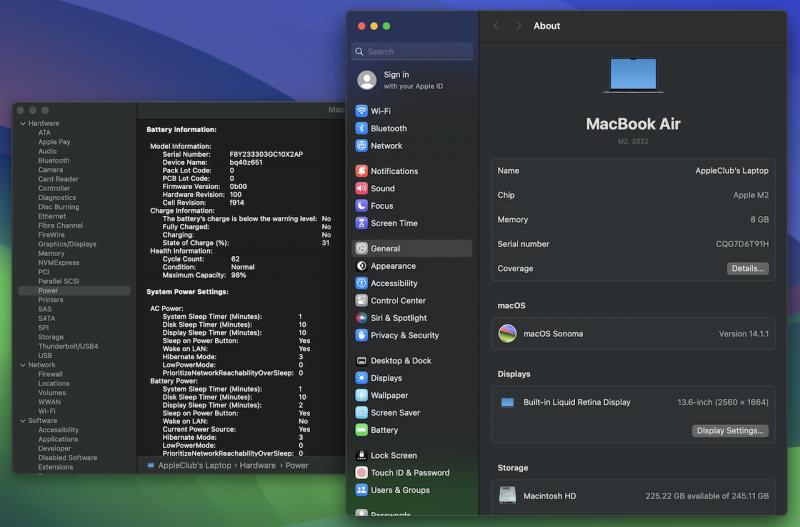Open Privacy & Security hand icon
800x527 pixels.
[x=361, y=335]
